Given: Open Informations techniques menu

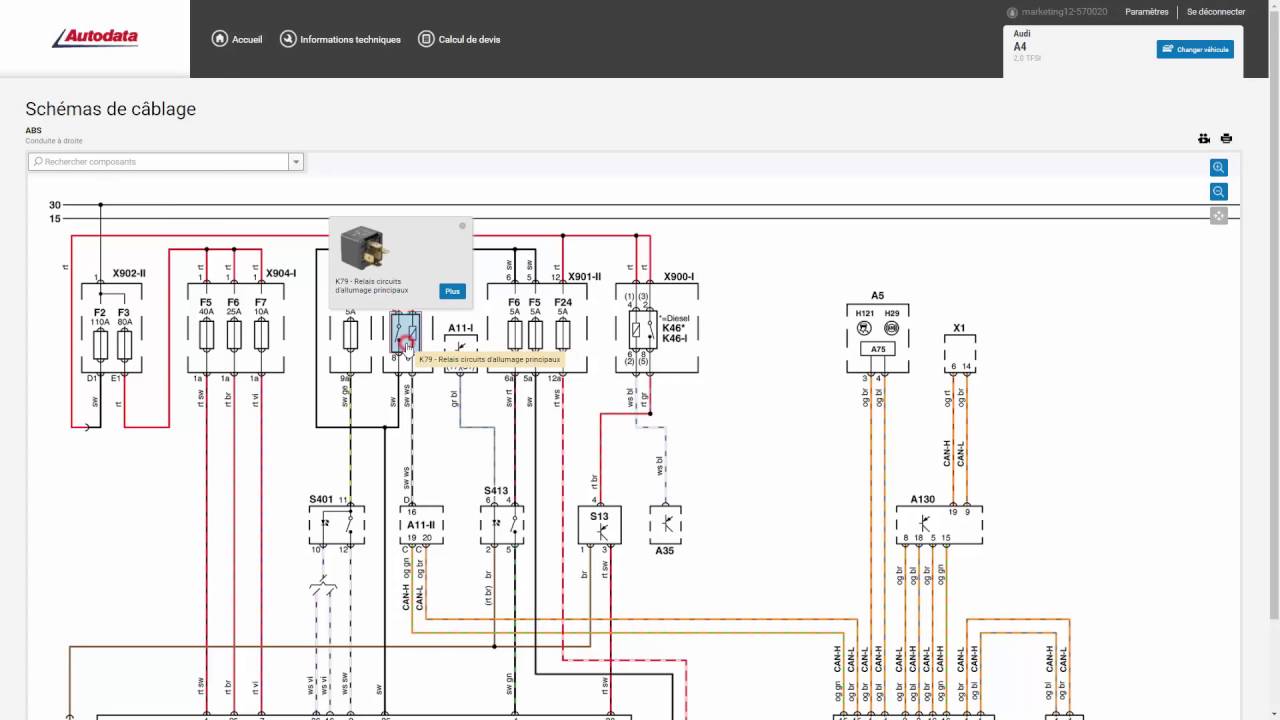Looking at the screenshot, I should click(x=340, y=39).
